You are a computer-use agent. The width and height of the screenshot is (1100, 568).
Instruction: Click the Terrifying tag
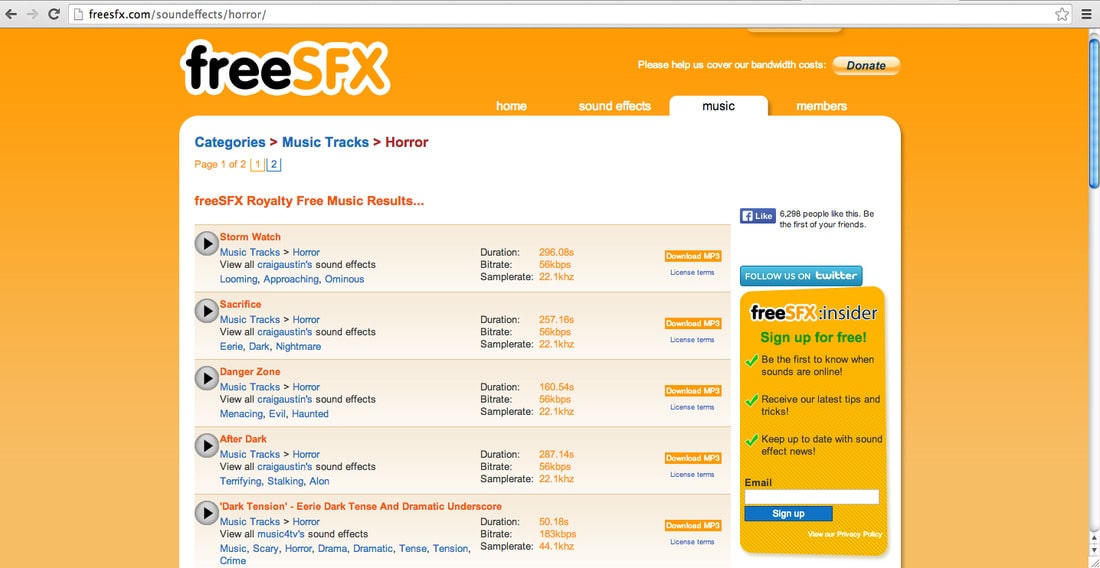[241, 481]
